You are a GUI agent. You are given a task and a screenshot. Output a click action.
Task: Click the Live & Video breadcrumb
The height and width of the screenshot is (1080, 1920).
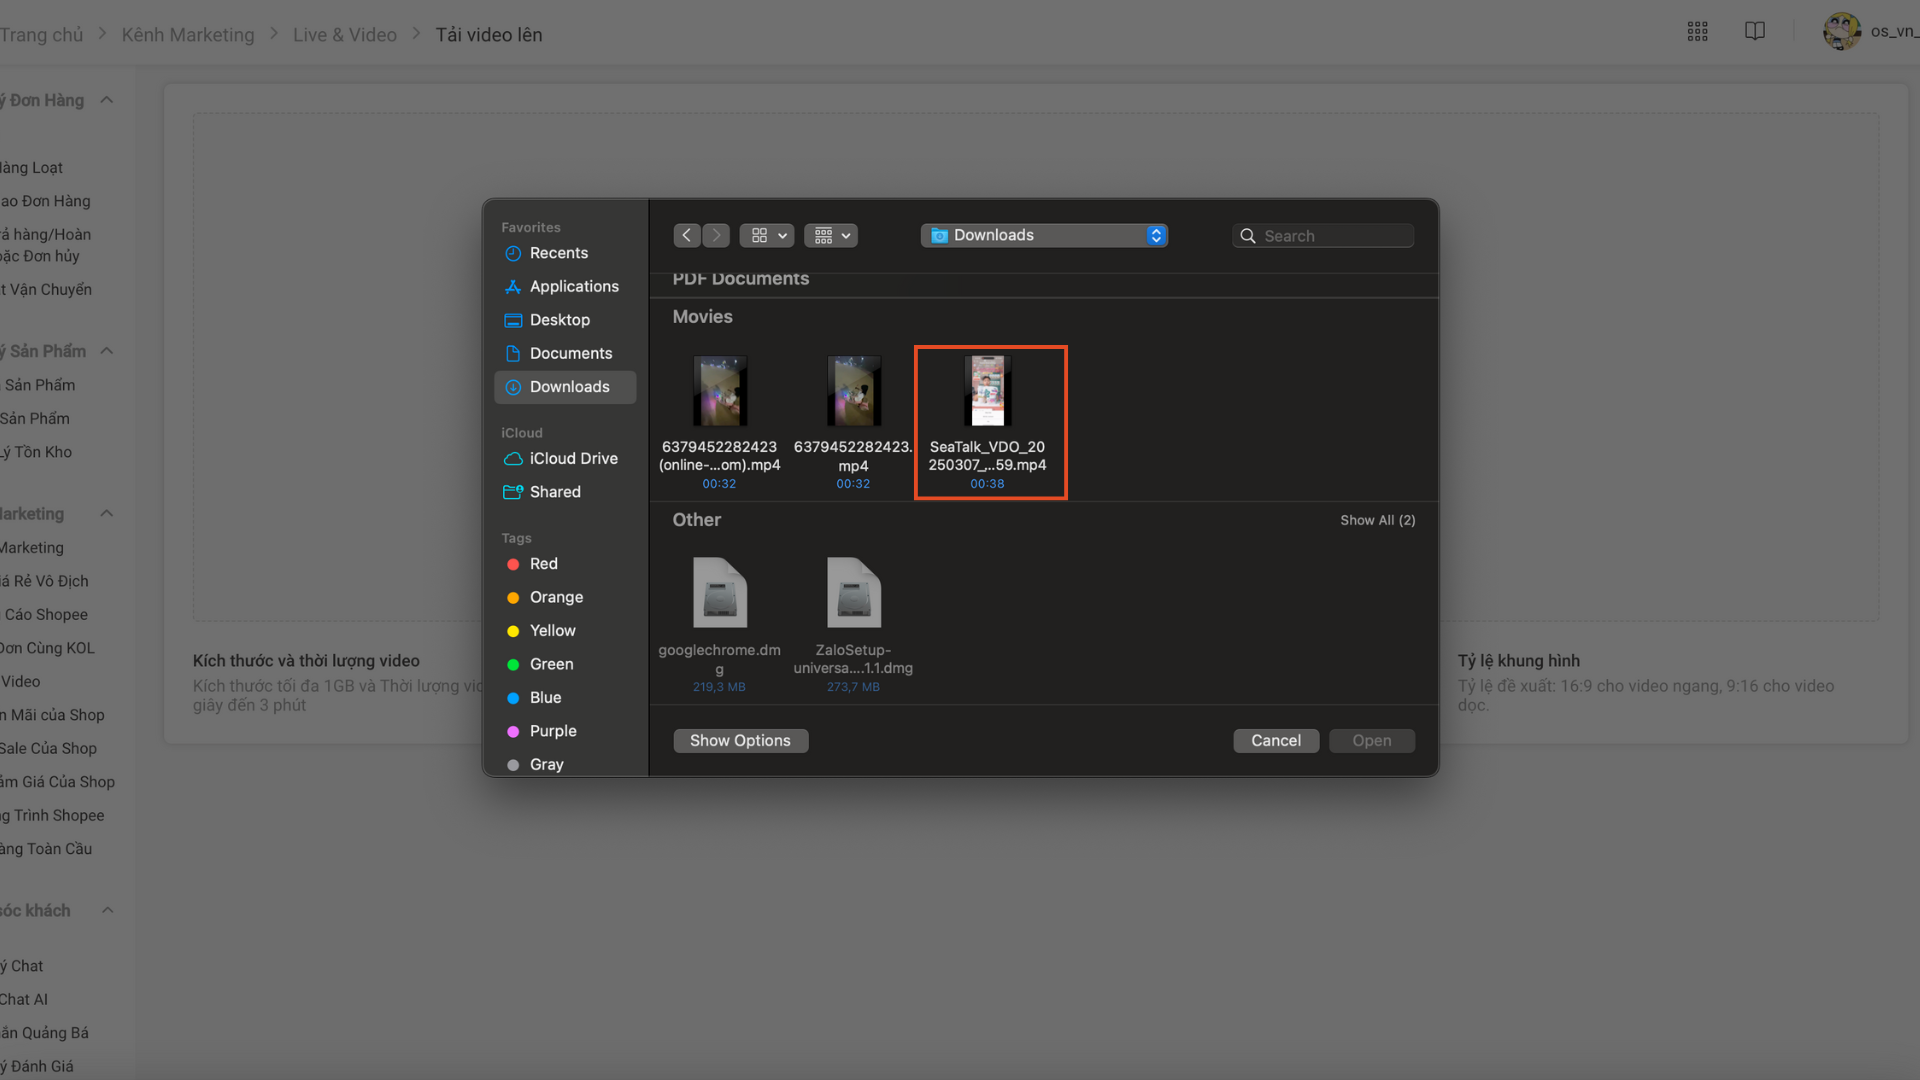coord(345,35)
